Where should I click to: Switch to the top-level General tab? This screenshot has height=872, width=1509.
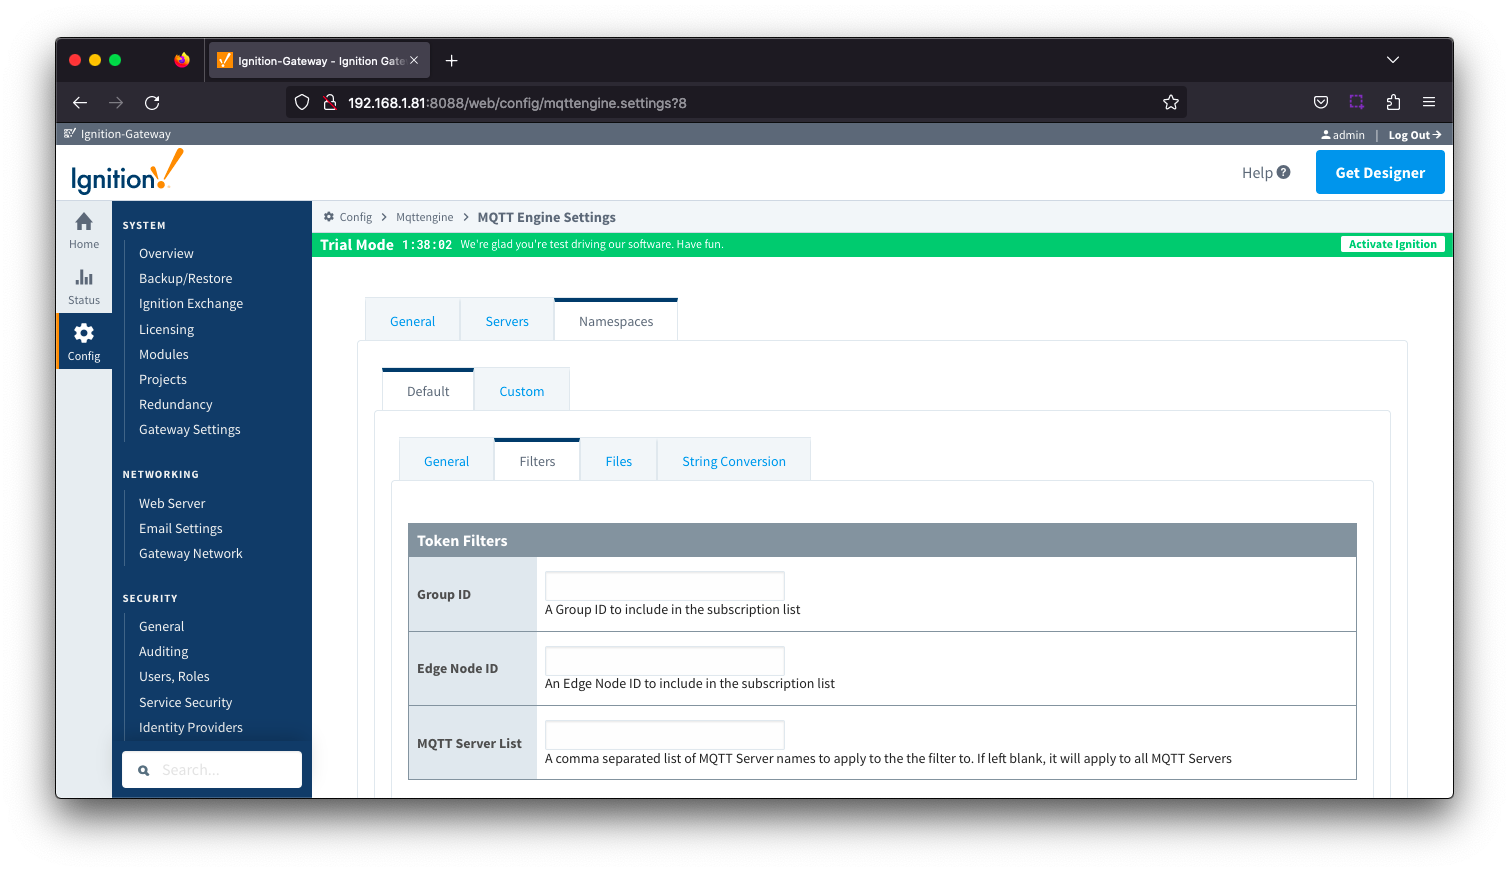(412, 321)
